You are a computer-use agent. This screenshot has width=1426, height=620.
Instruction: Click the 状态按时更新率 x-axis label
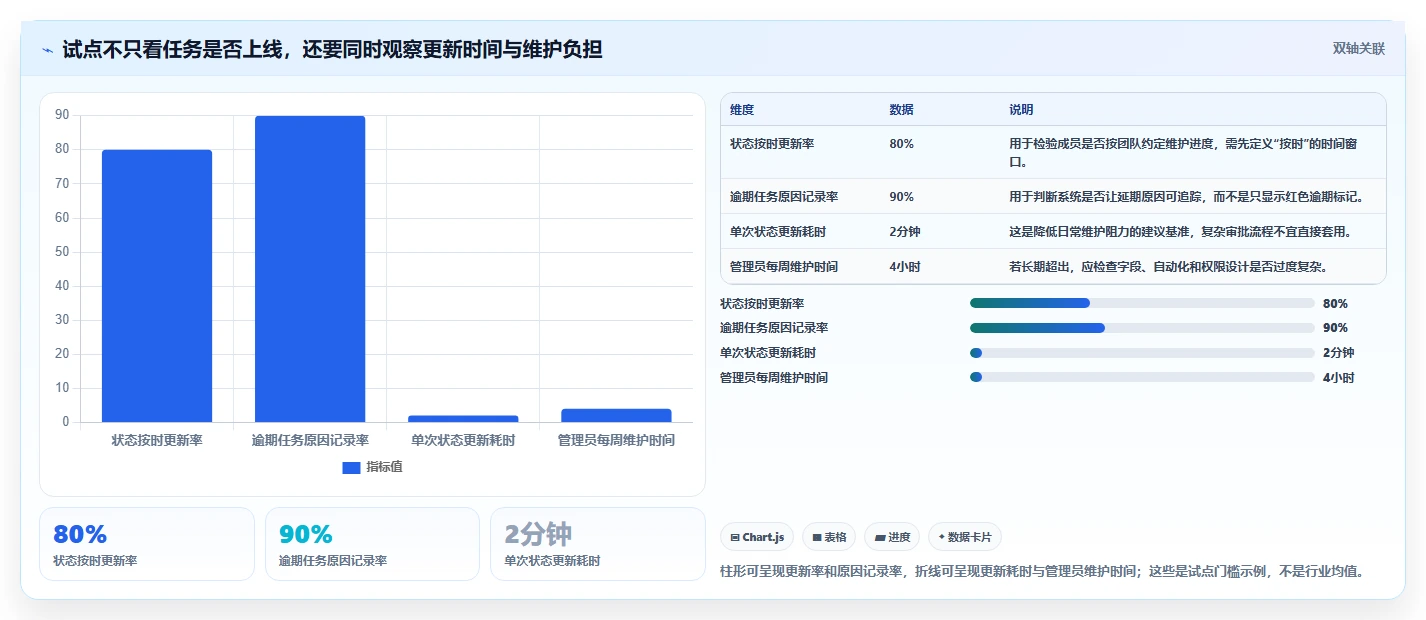click(157, 440)
